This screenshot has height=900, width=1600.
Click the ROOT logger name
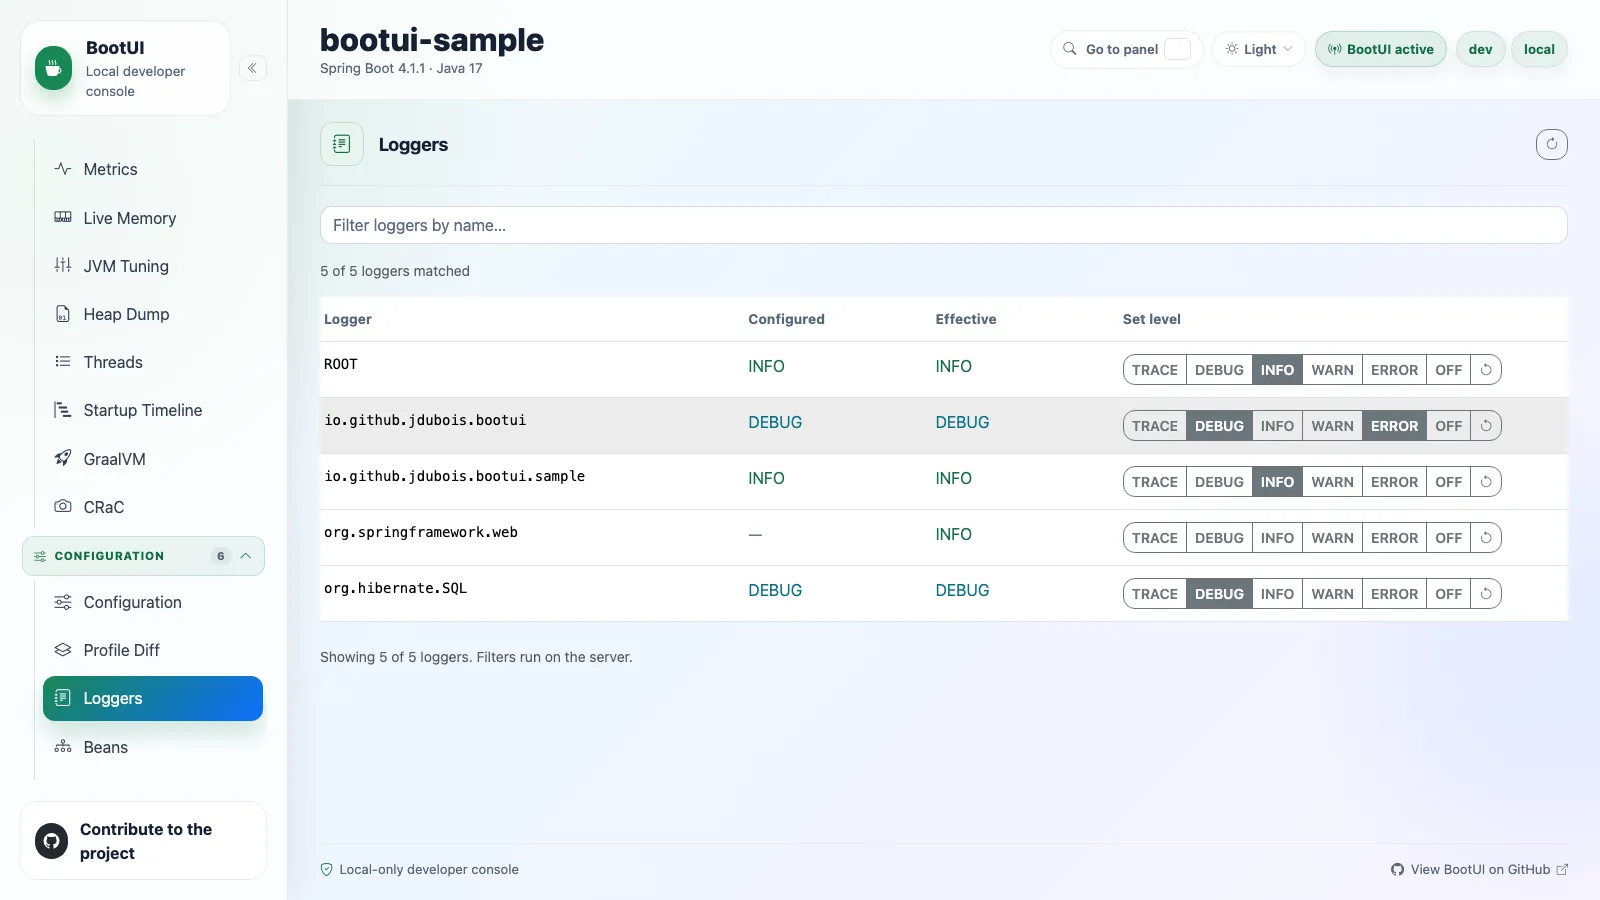341,364
